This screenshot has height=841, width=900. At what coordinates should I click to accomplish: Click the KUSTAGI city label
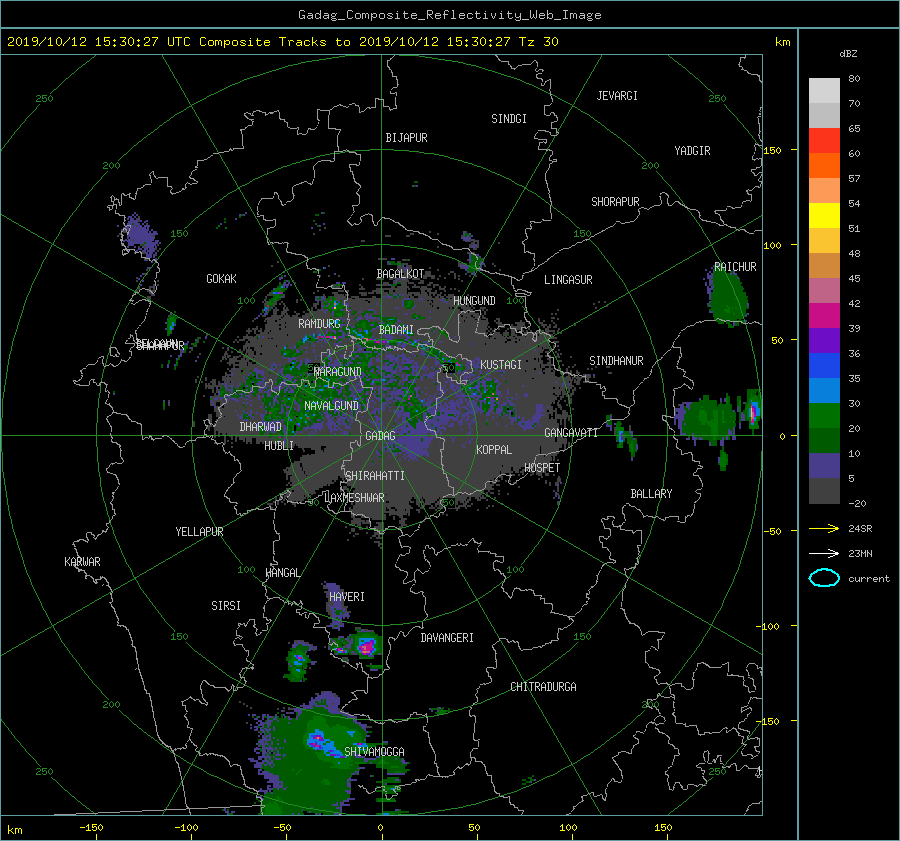501,365
